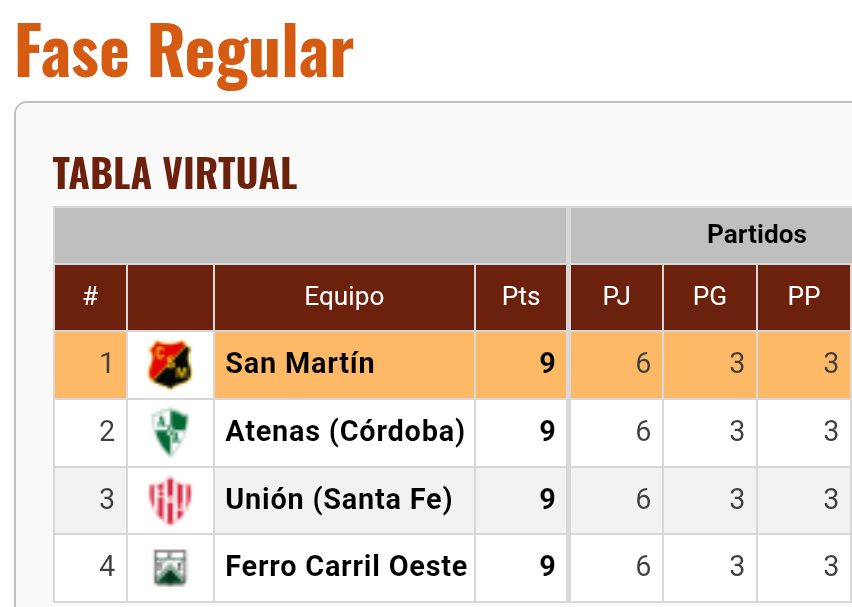Open the Atenas (Córdoba) team link

click(x=345, y=431)
